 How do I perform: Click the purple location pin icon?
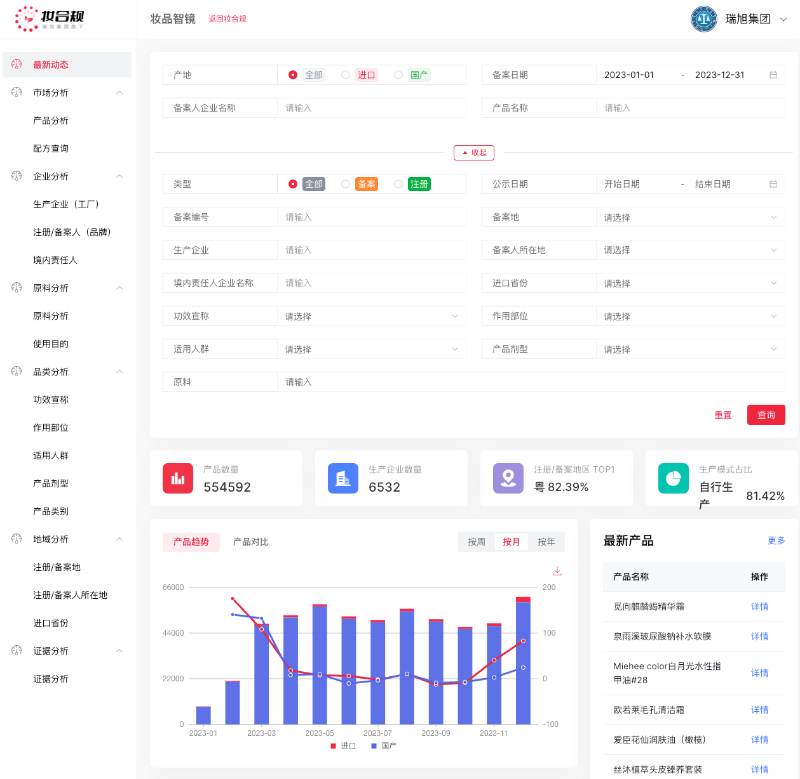click(508, 478)
